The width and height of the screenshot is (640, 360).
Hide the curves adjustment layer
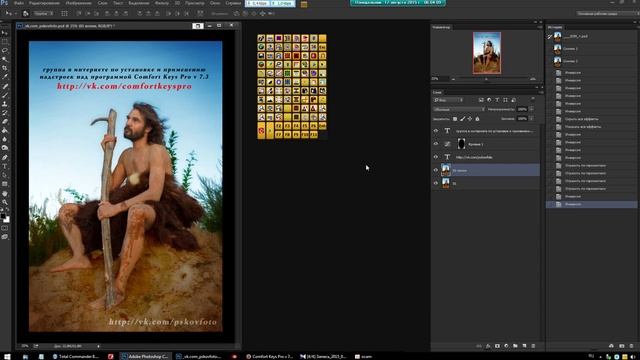[x=436, y=144]
